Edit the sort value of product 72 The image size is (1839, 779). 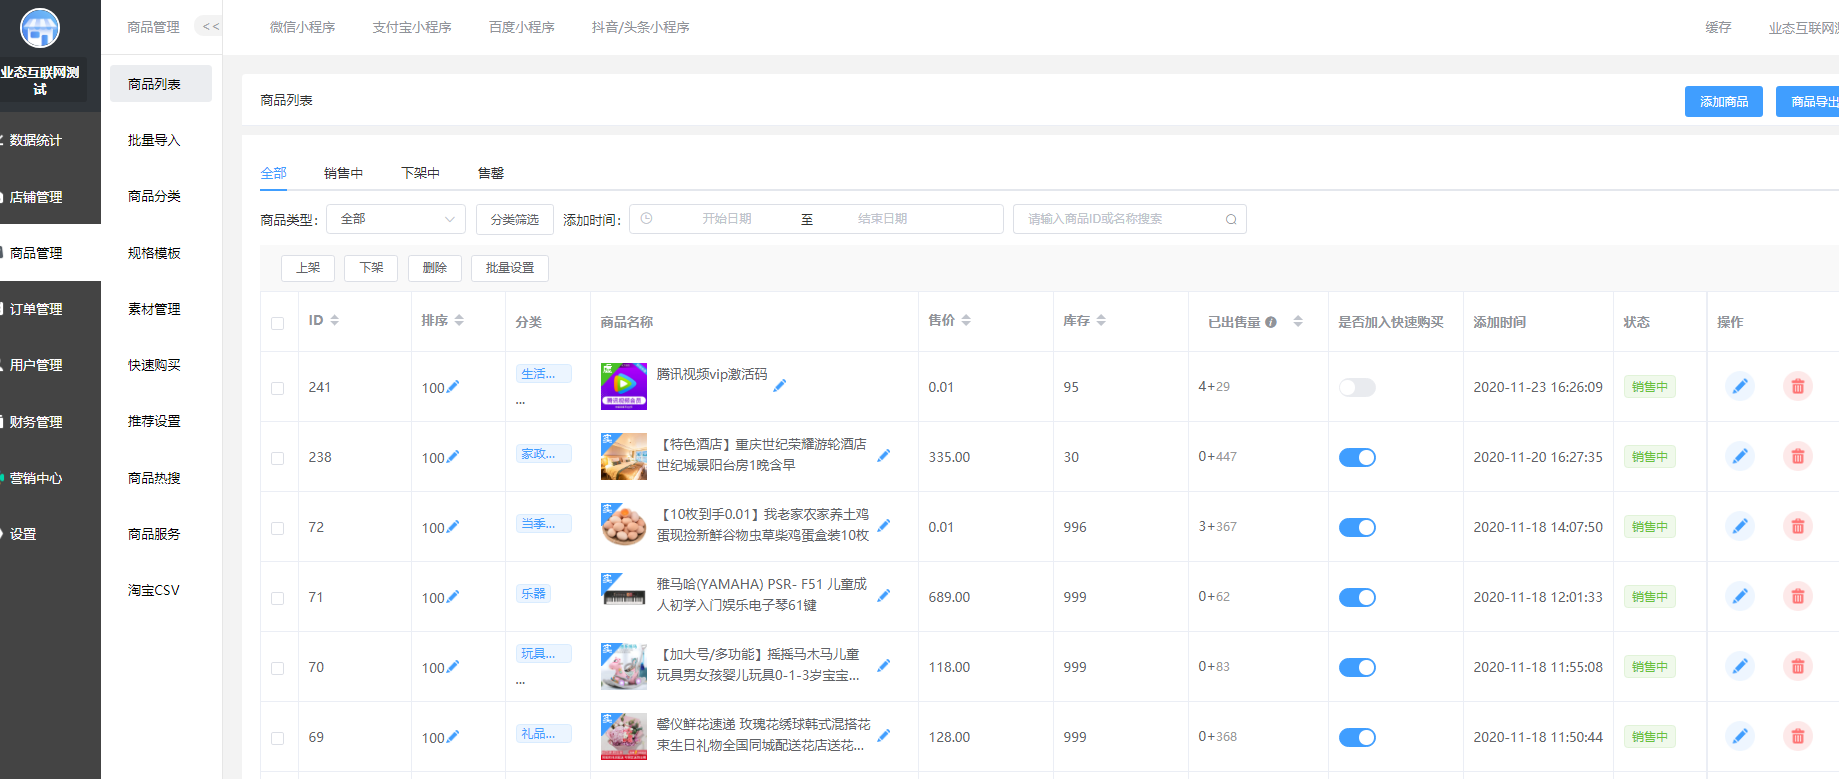point(453,526)
